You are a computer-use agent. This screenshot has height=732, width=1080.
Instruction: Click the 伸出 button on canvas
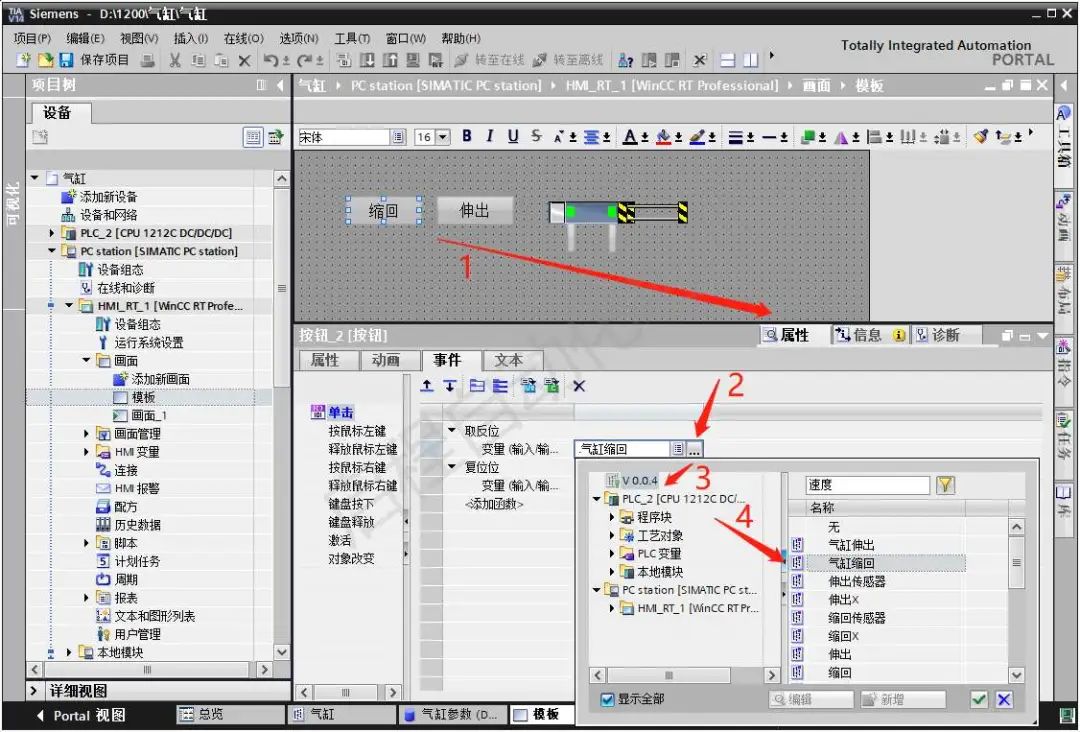click(x=475, y=211)
